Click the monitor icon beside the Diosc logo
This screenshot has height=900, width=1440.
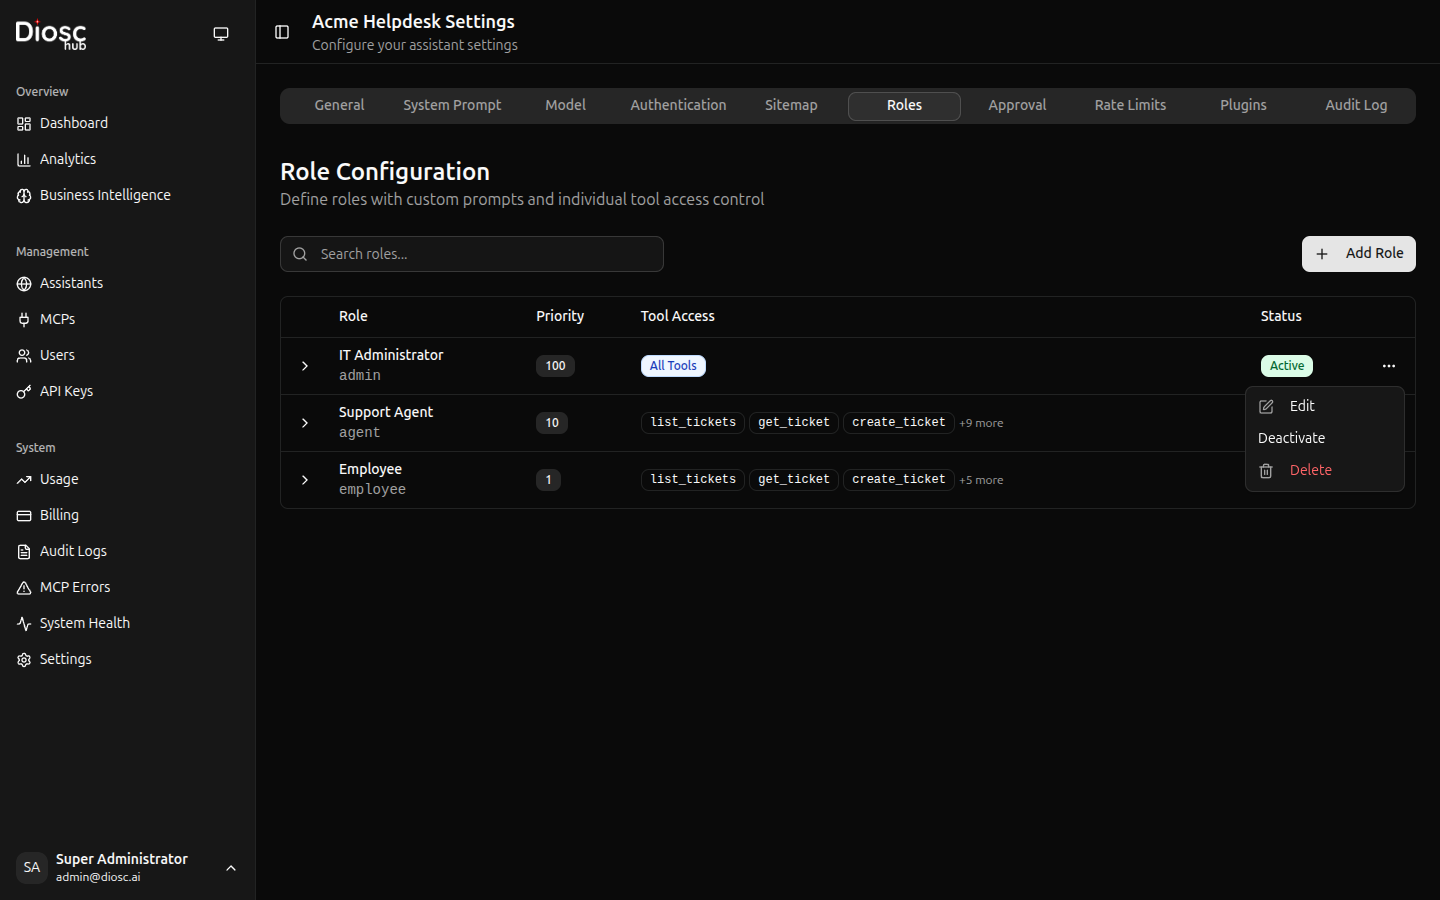221,34
